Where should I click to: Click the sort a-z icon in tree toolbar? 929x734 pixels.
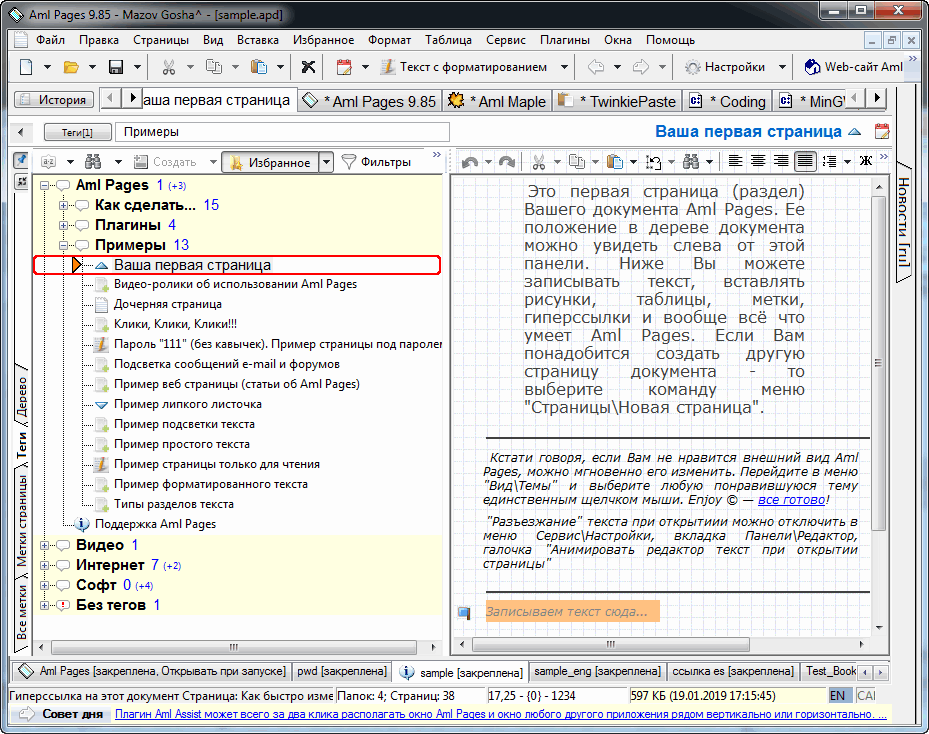pyautogui.click(x=49, y=162)
